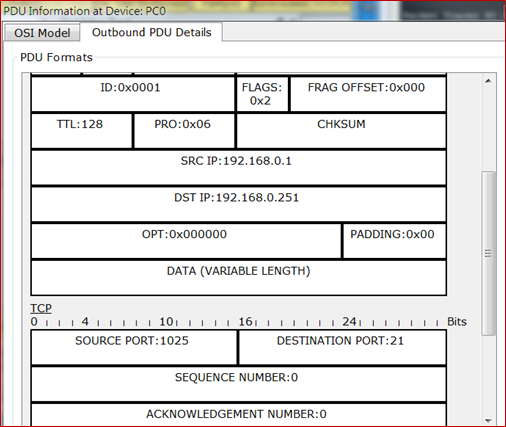Click the DST IP:192.168.0.251 row
Viewport: 506px width, 427px height.
click(239, 204)
